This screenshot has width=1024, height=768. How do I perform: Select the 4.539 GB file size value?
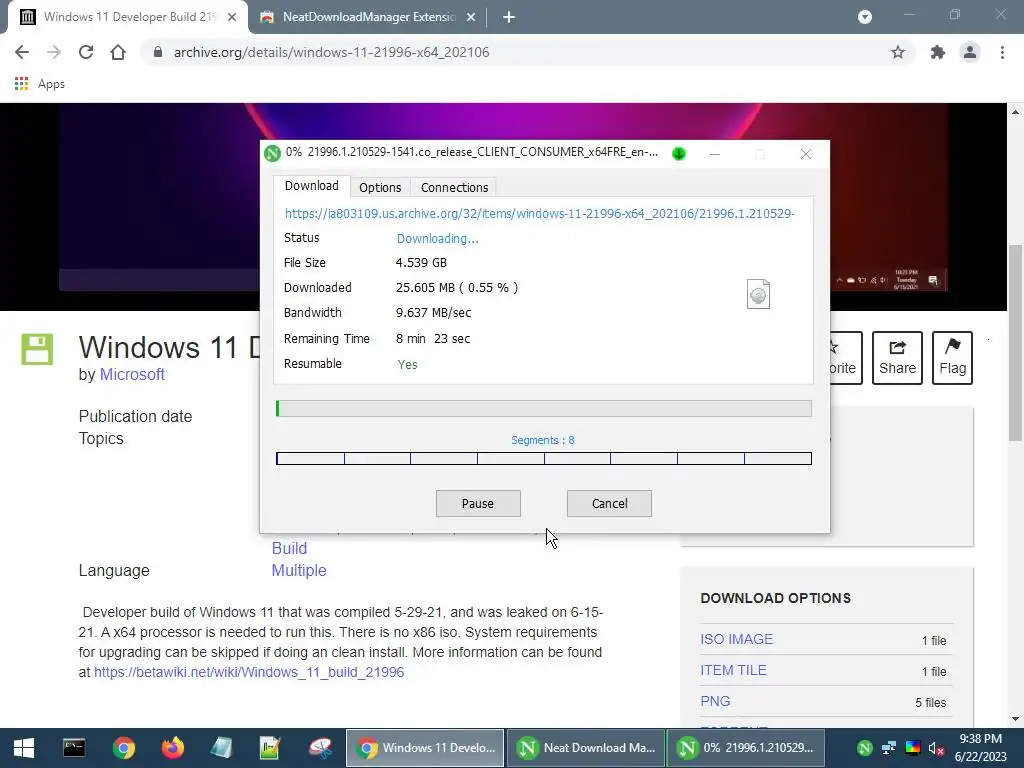(x=421, y=263)
